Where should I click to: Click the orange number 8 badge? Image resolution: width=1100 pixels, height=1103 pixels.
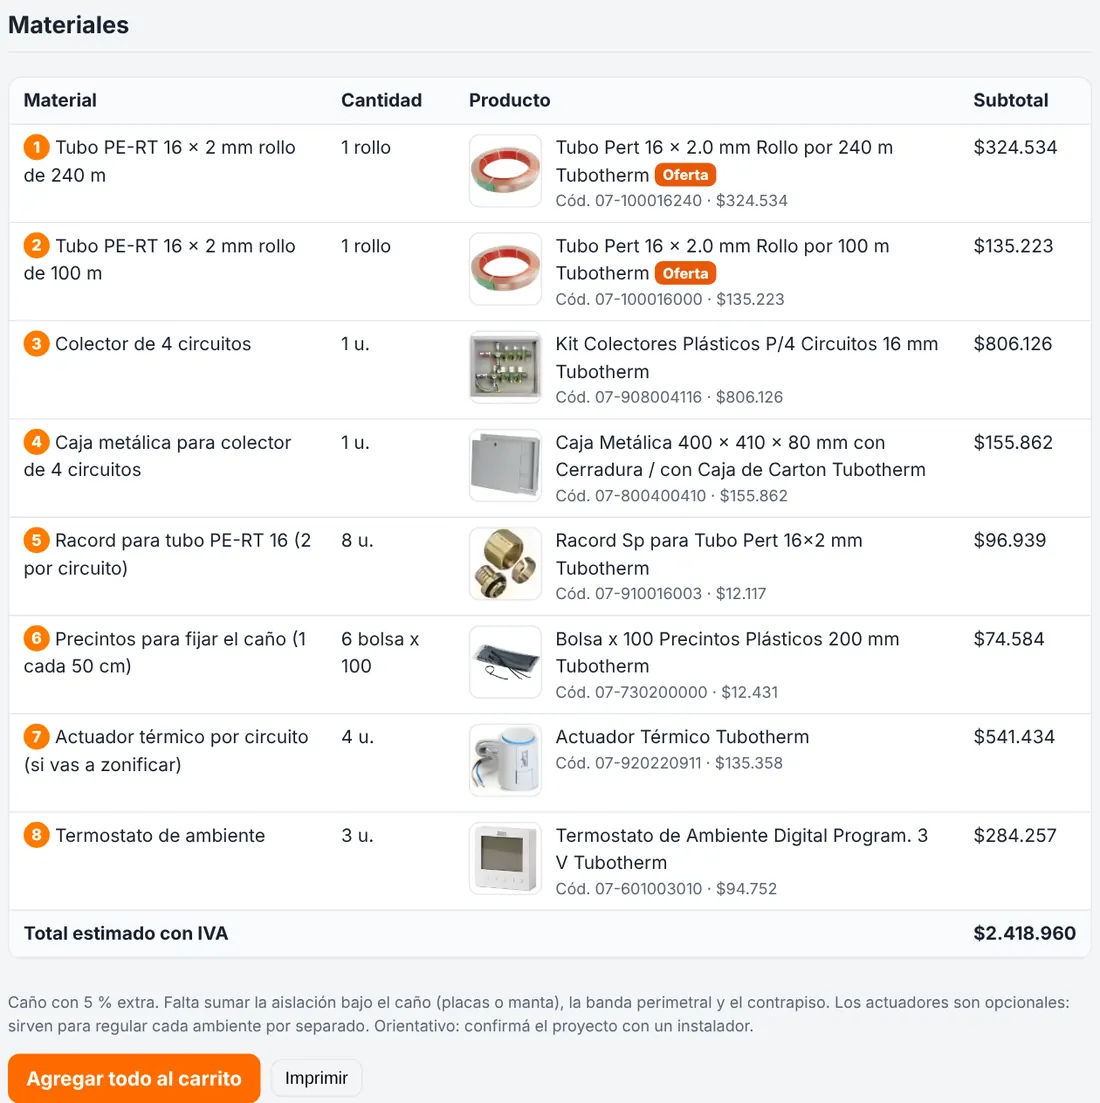point(37,835)
